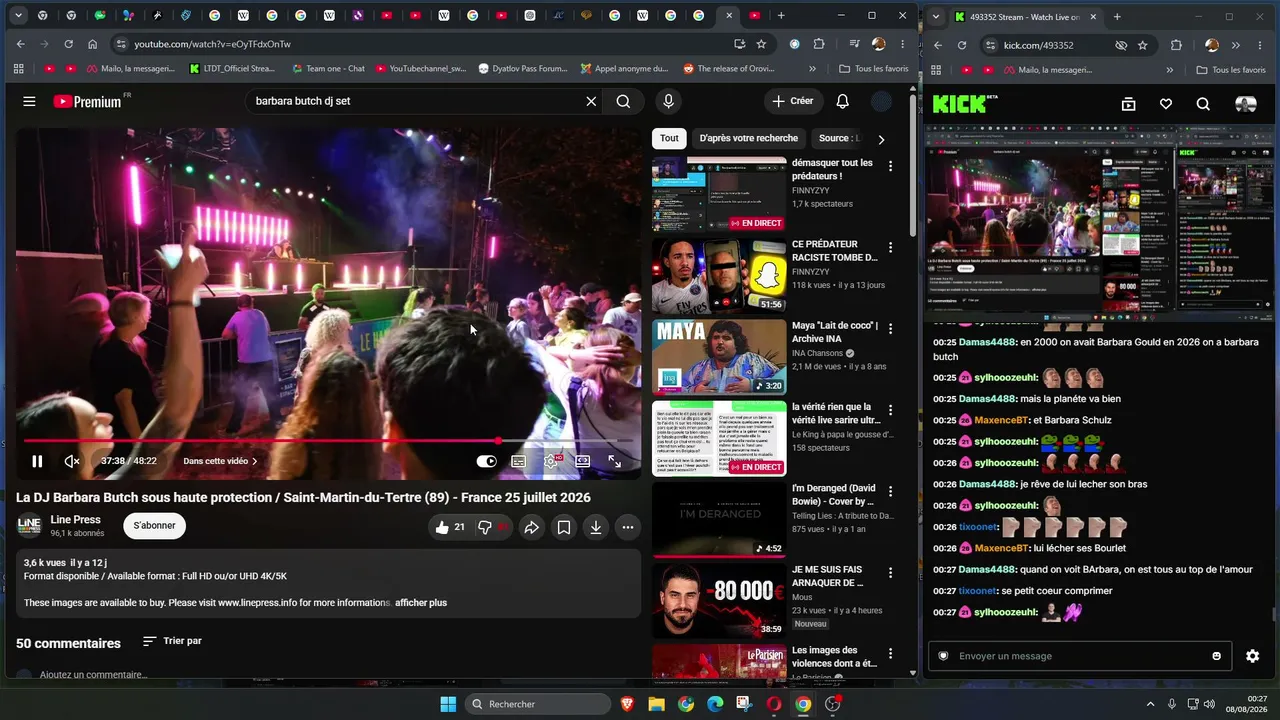
Task: Save the video to a playlist
Action: tap(564, 527)
